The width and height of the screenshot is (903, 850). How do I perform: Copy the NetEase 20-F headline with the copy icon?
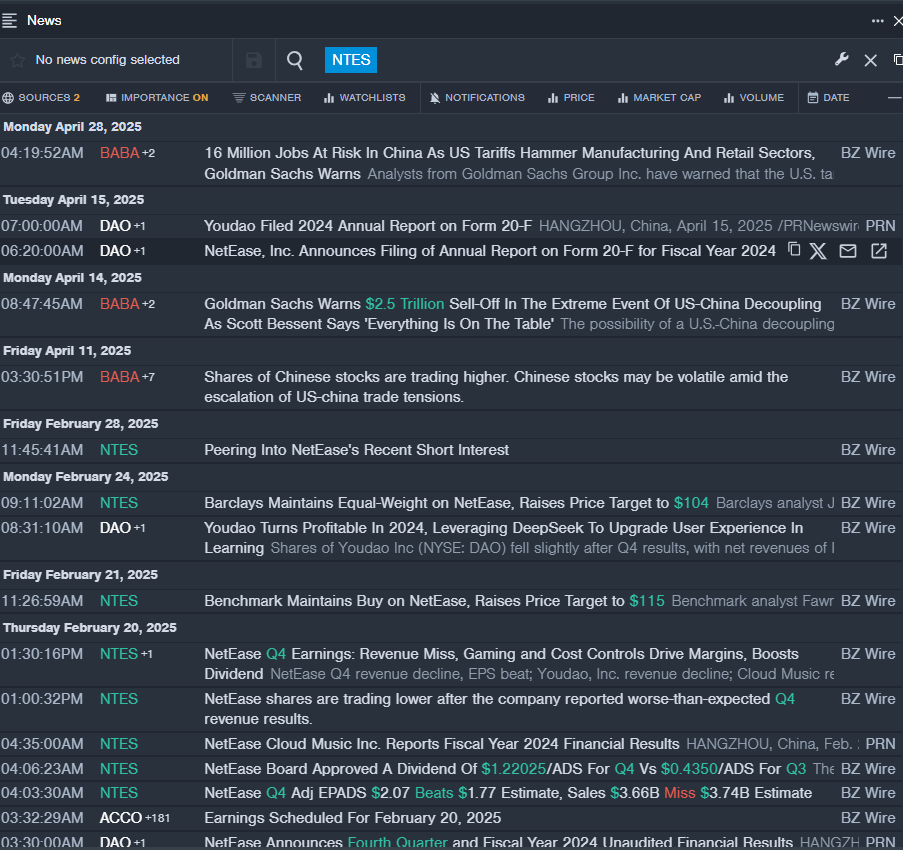pos(794,249)
